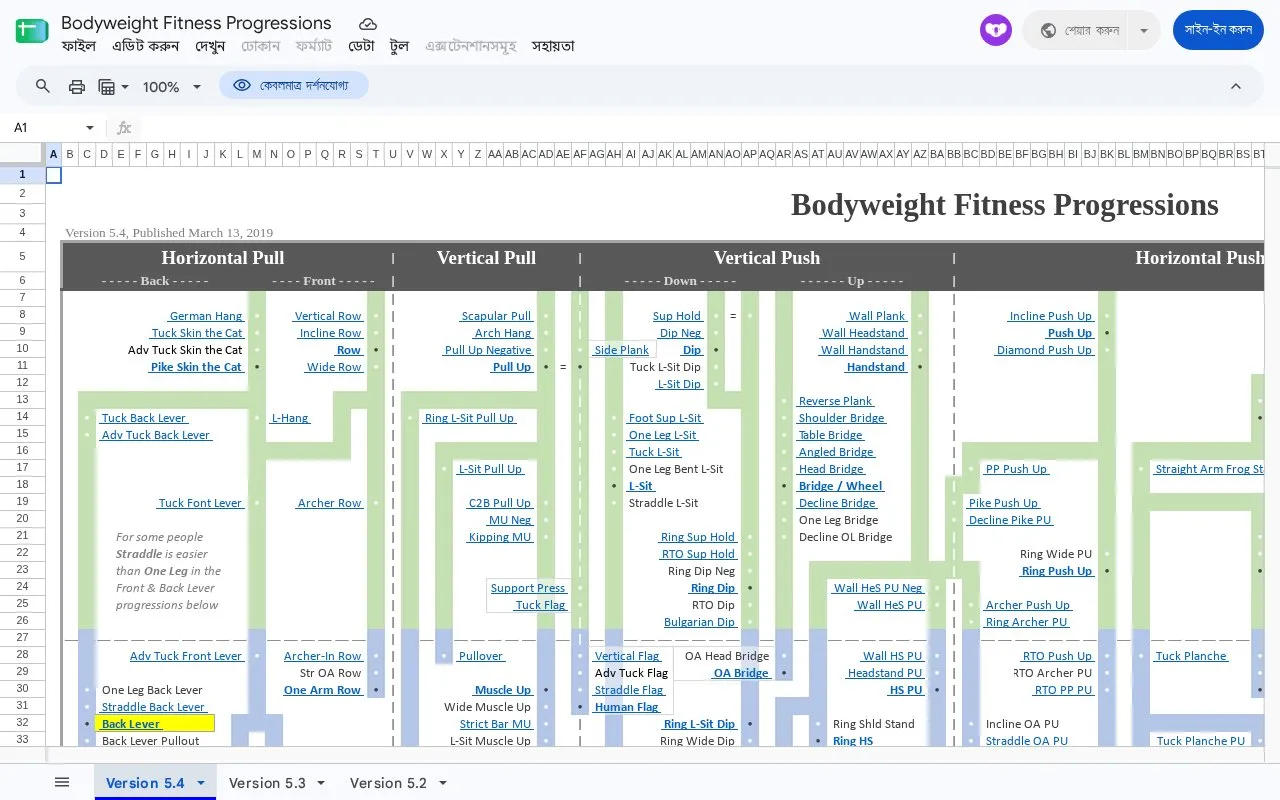Print the spreadsheet using printer icon

click(77, 87)
